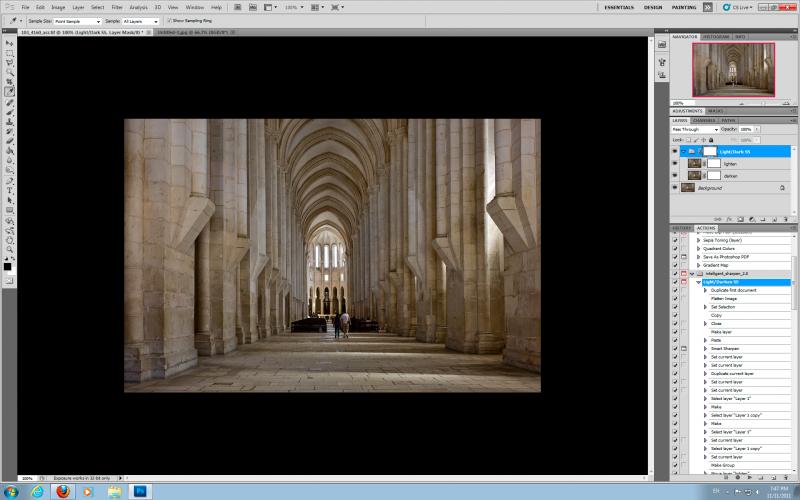Open the Sample All Layers dropdown
Viewport: 800px width, 500px height.
(140, 21)
